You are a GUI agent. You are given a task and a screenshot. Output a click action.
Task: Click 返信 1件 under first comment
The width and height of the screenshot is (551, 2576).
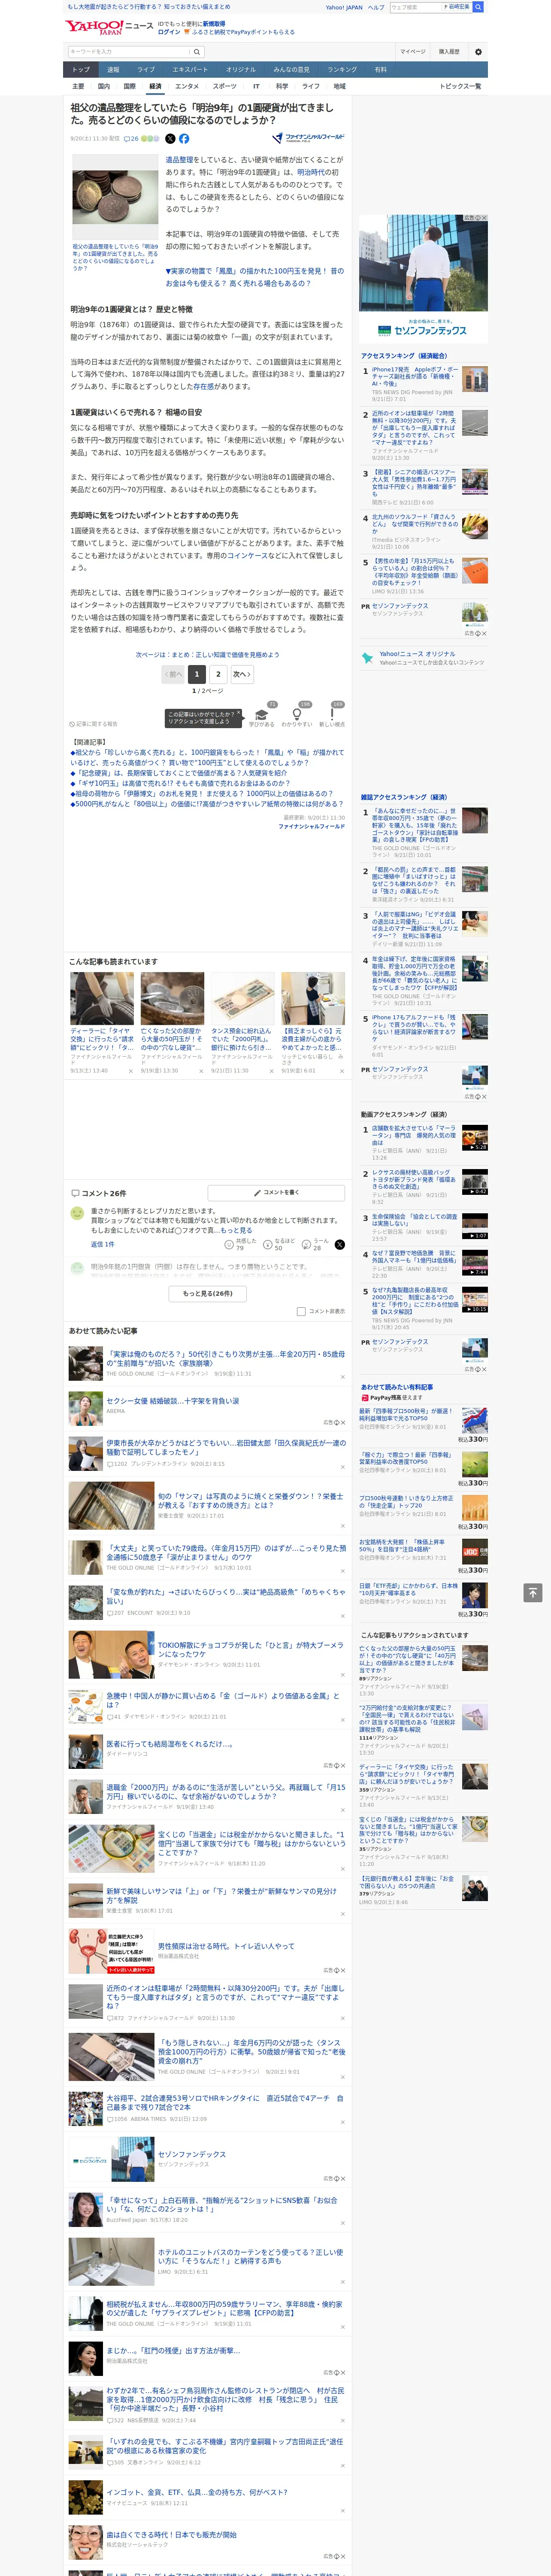(103, 1245)
